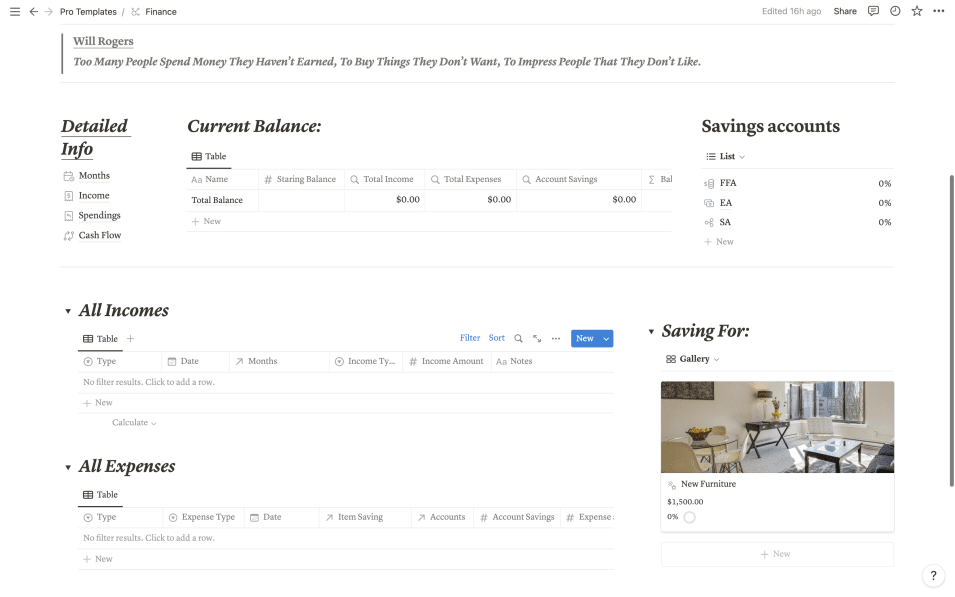
Task: Add New row in All Expenses table
Action: pyautogui.click(x=345, y=559)
